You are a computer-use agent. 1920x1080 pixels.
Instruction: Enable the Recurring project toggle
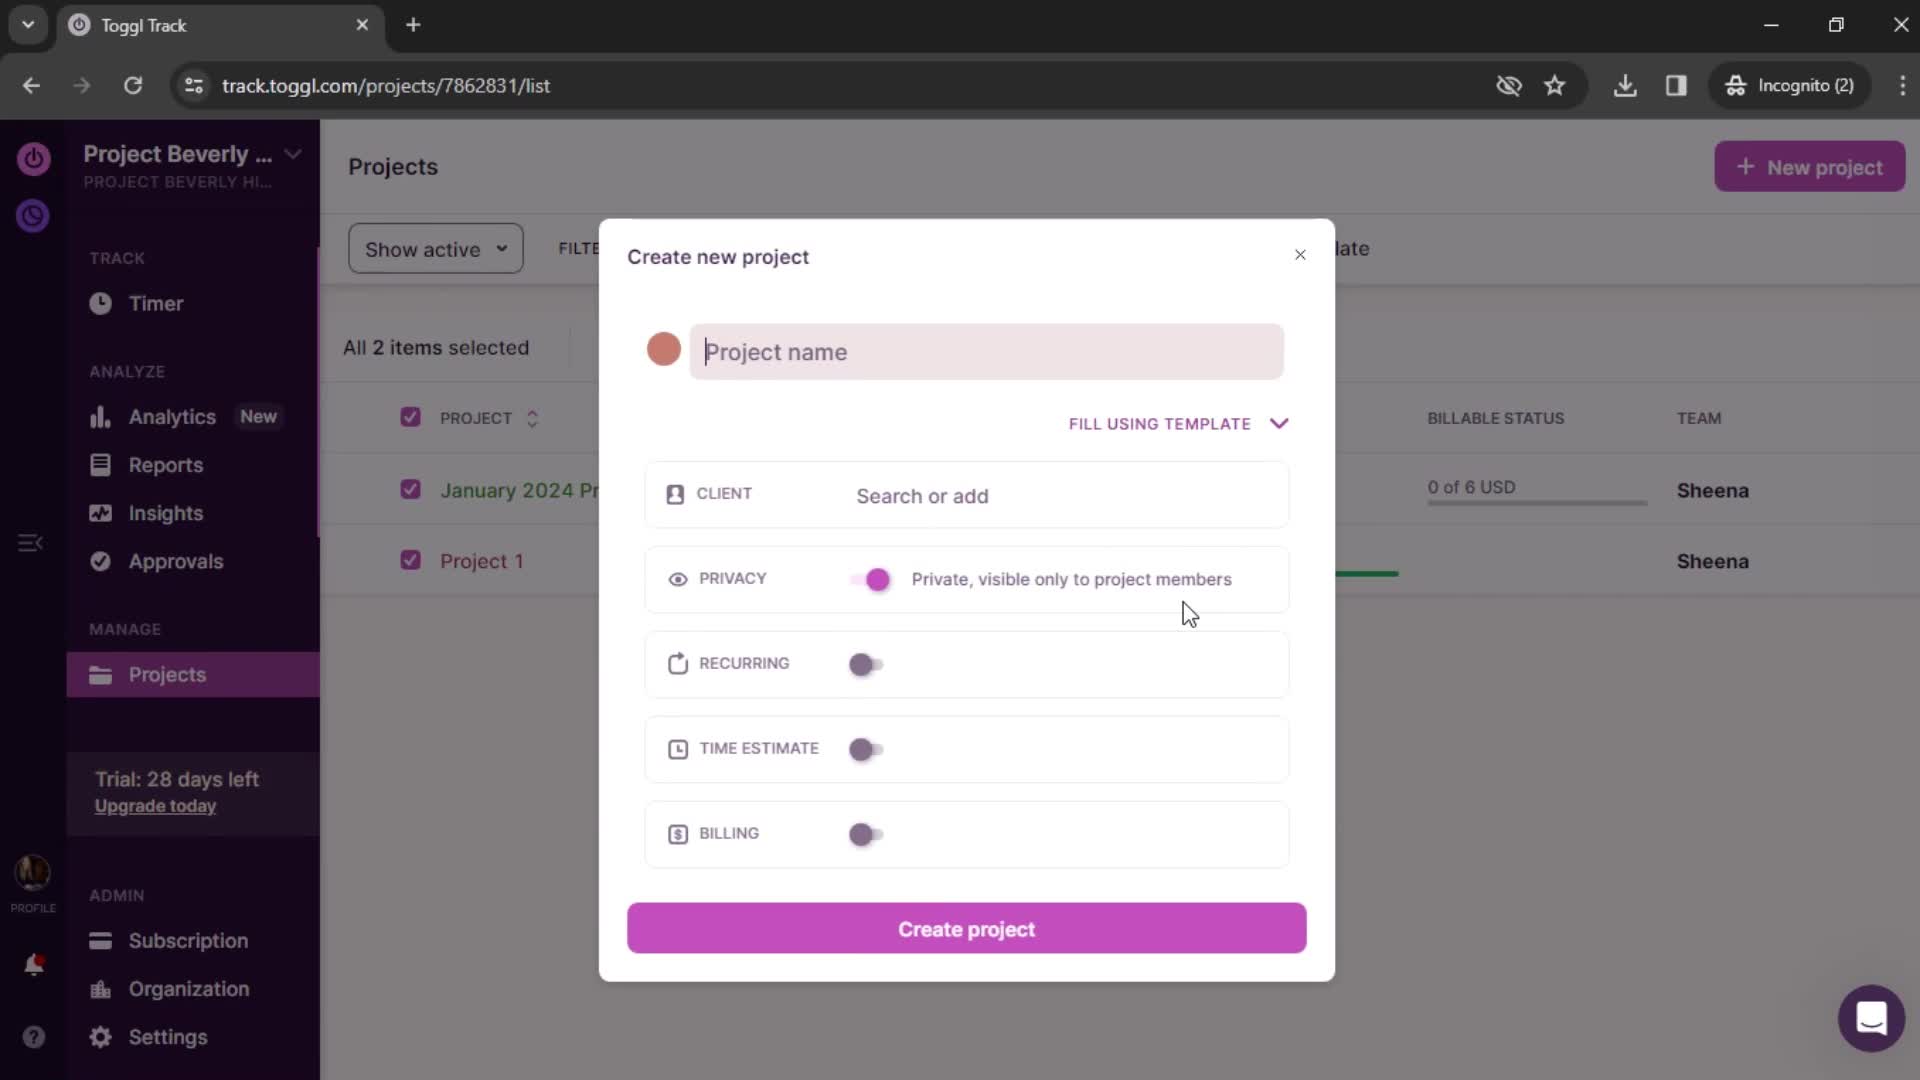pyautogui.click(x=866, y=663)
